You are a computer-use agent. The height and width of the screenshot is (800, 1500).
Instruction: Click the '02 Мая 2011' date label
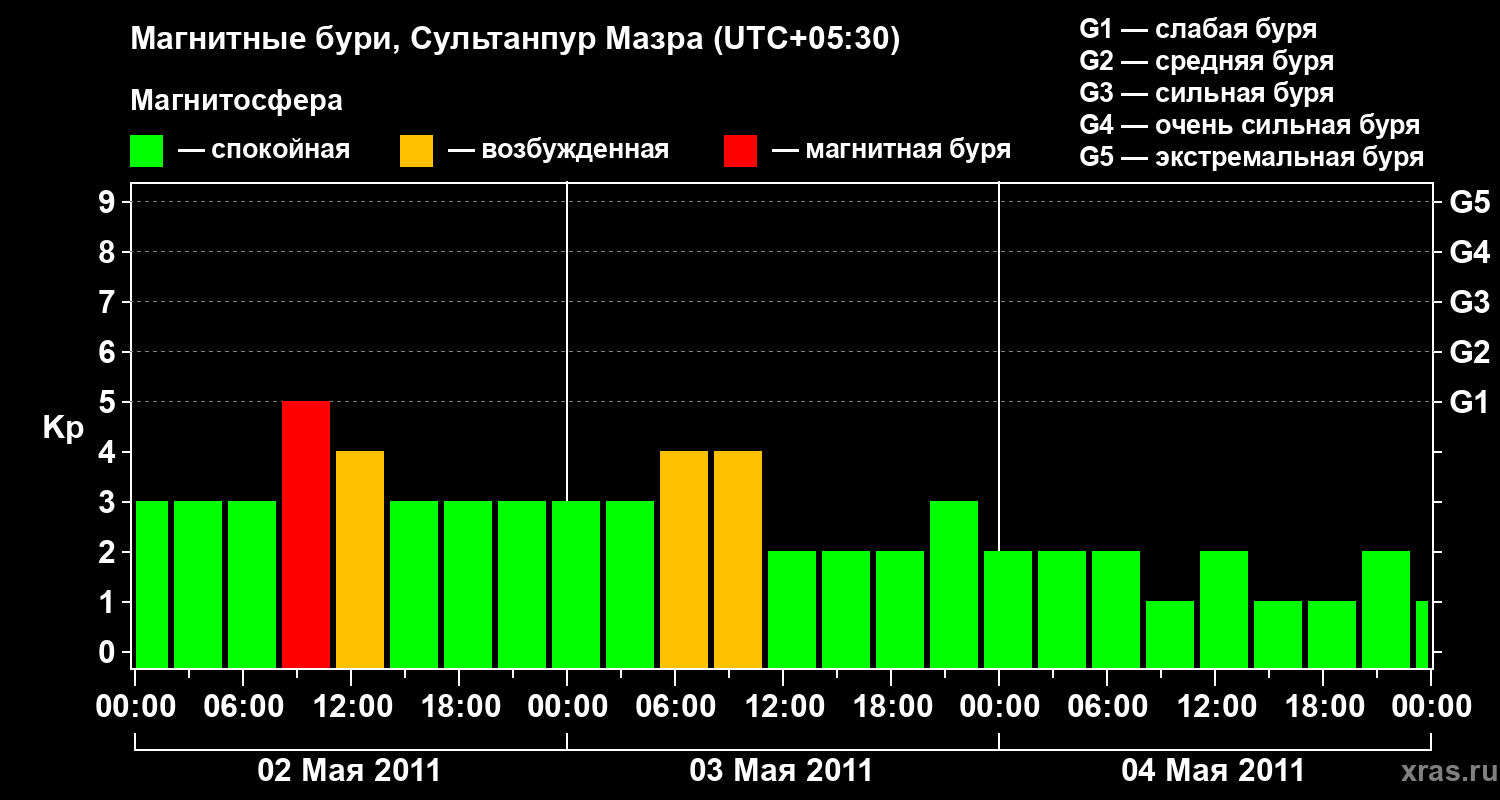pyautogui.click(x=349, y=770)
